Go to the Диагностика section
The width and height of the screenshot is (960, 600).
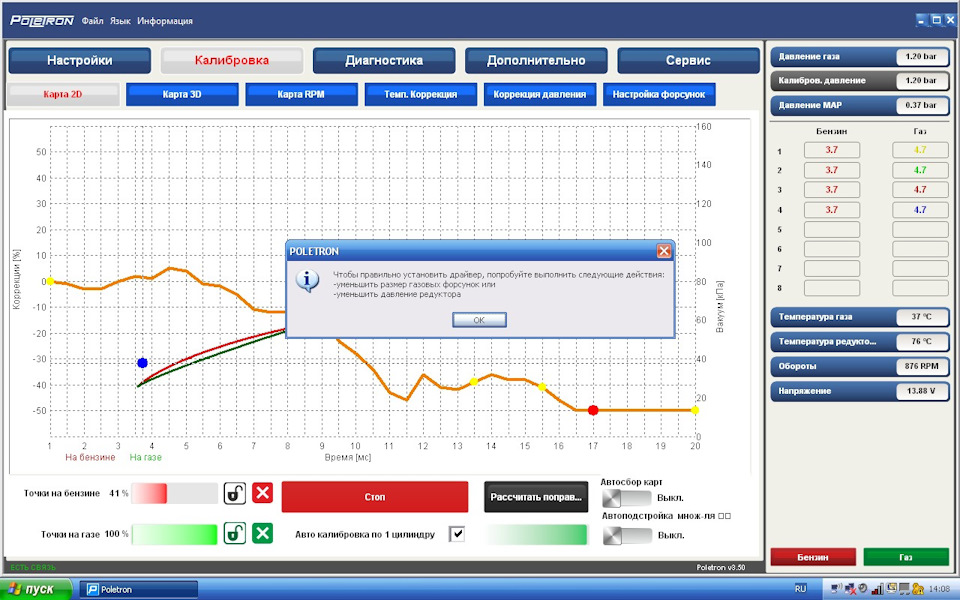coord(384,61)
